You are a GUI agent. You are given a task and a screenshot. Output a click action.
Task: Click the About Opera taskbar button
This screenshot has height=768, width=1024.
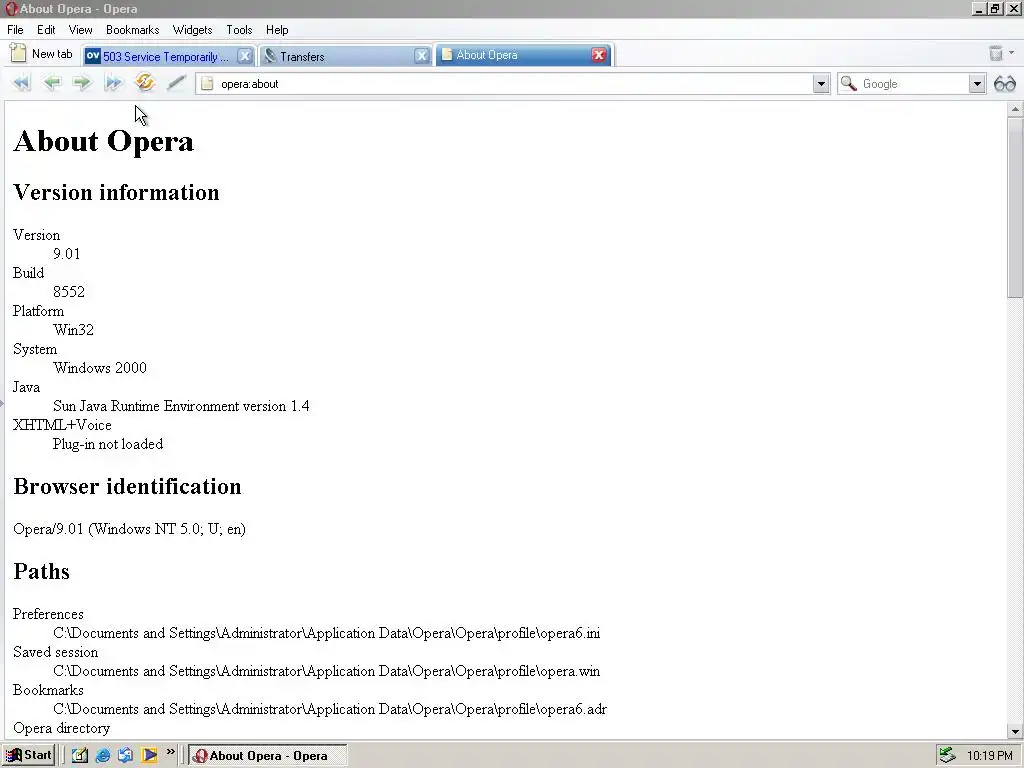(268, 756)
